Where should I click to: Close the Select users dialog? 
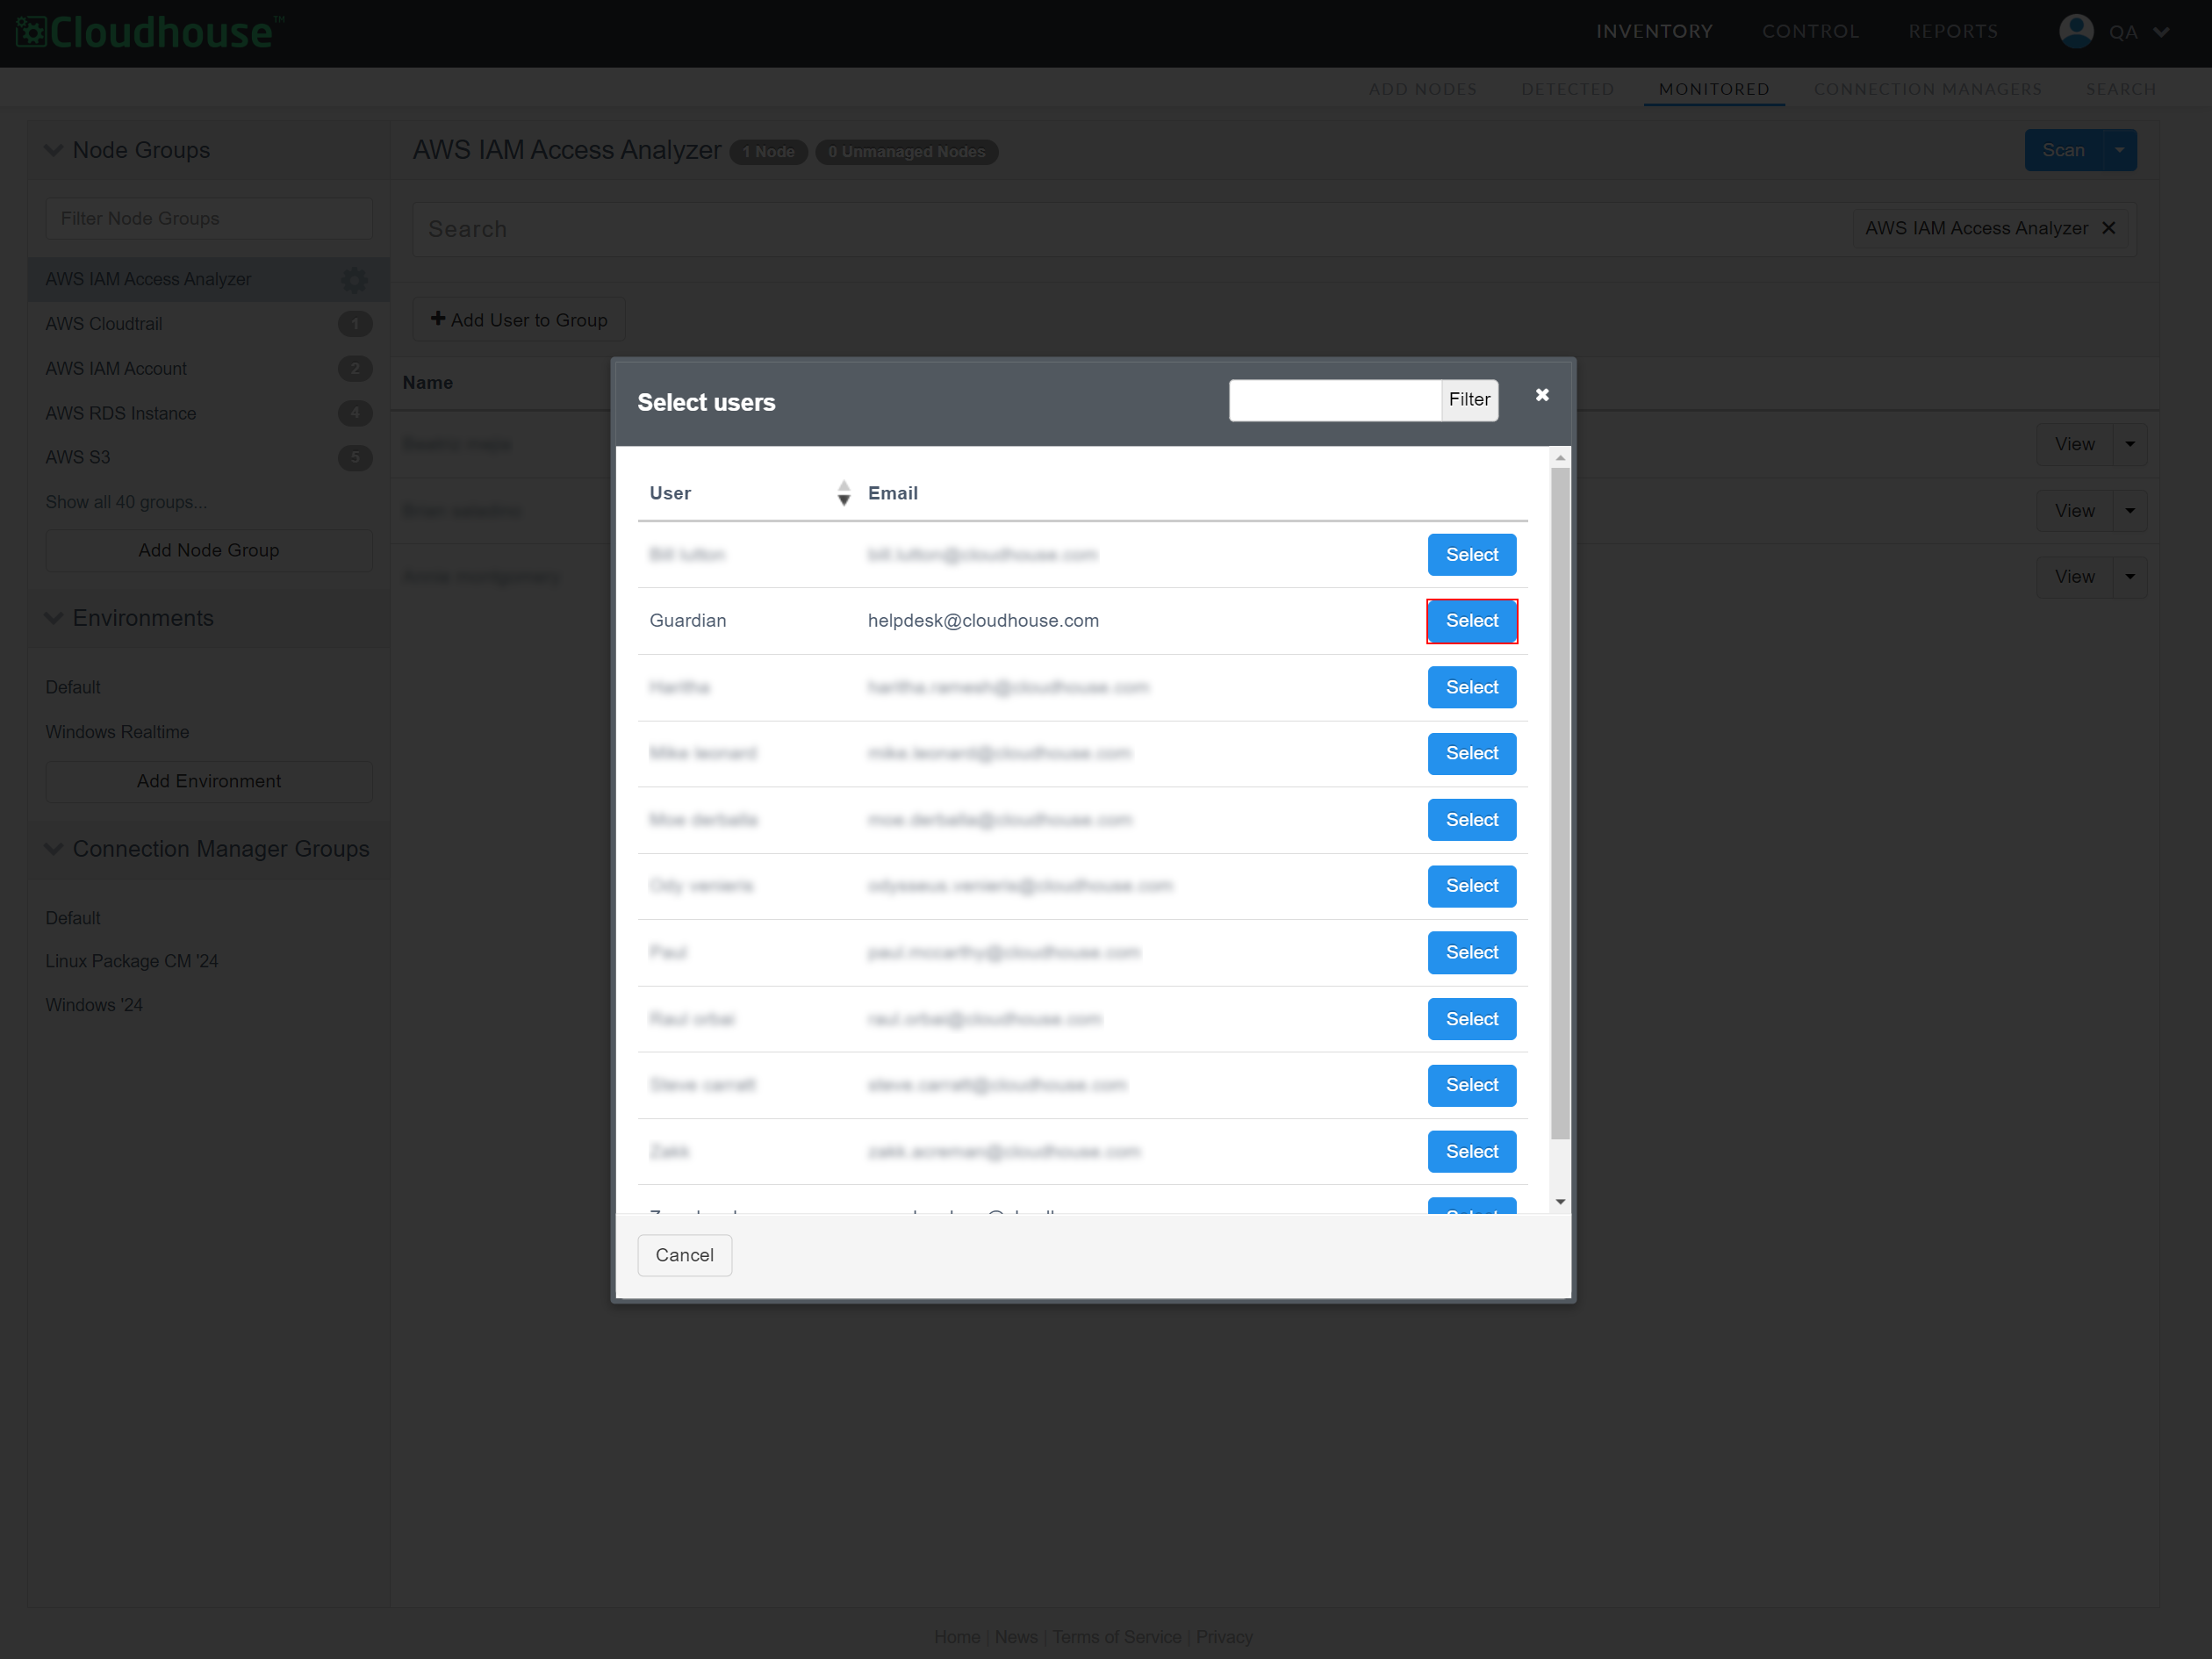point(1542,395)
